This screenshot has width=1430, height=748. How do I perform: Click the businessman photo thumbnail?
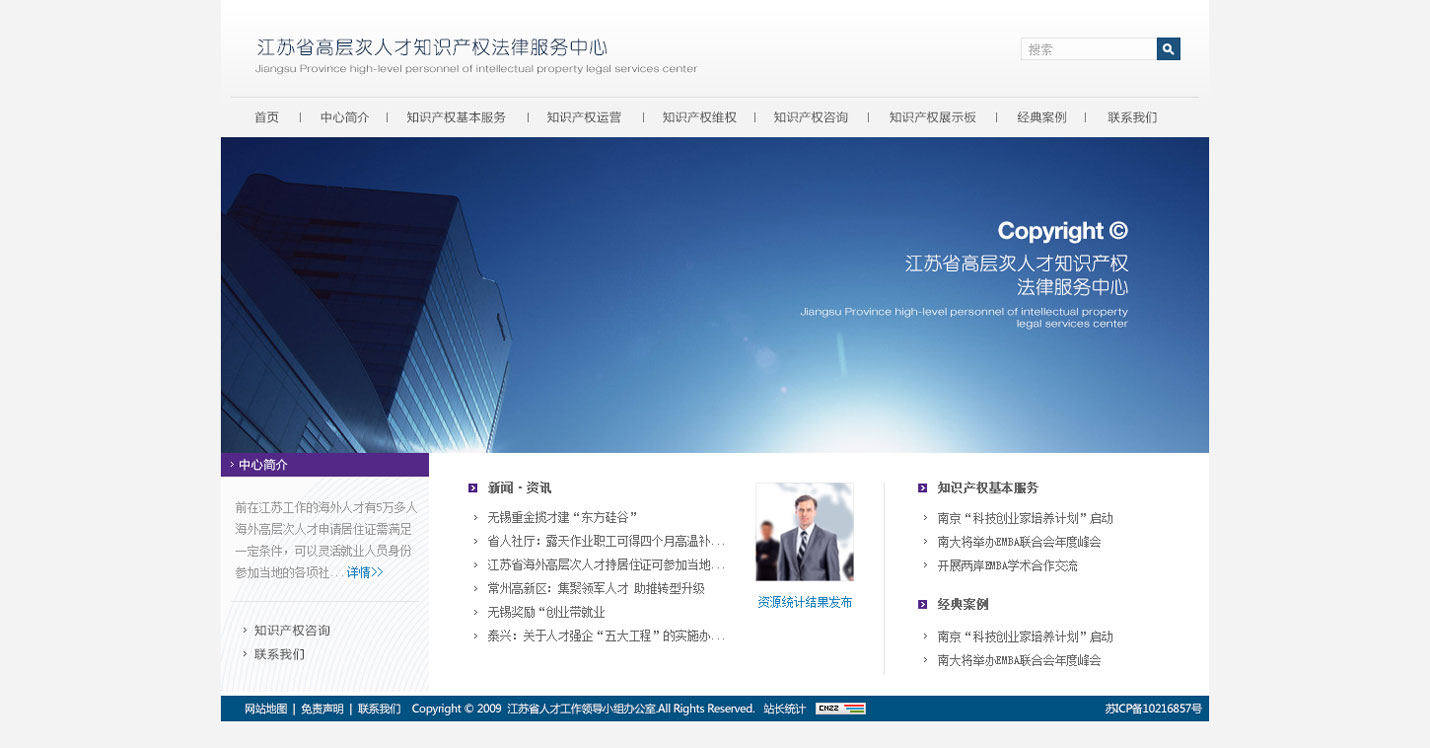804,531
